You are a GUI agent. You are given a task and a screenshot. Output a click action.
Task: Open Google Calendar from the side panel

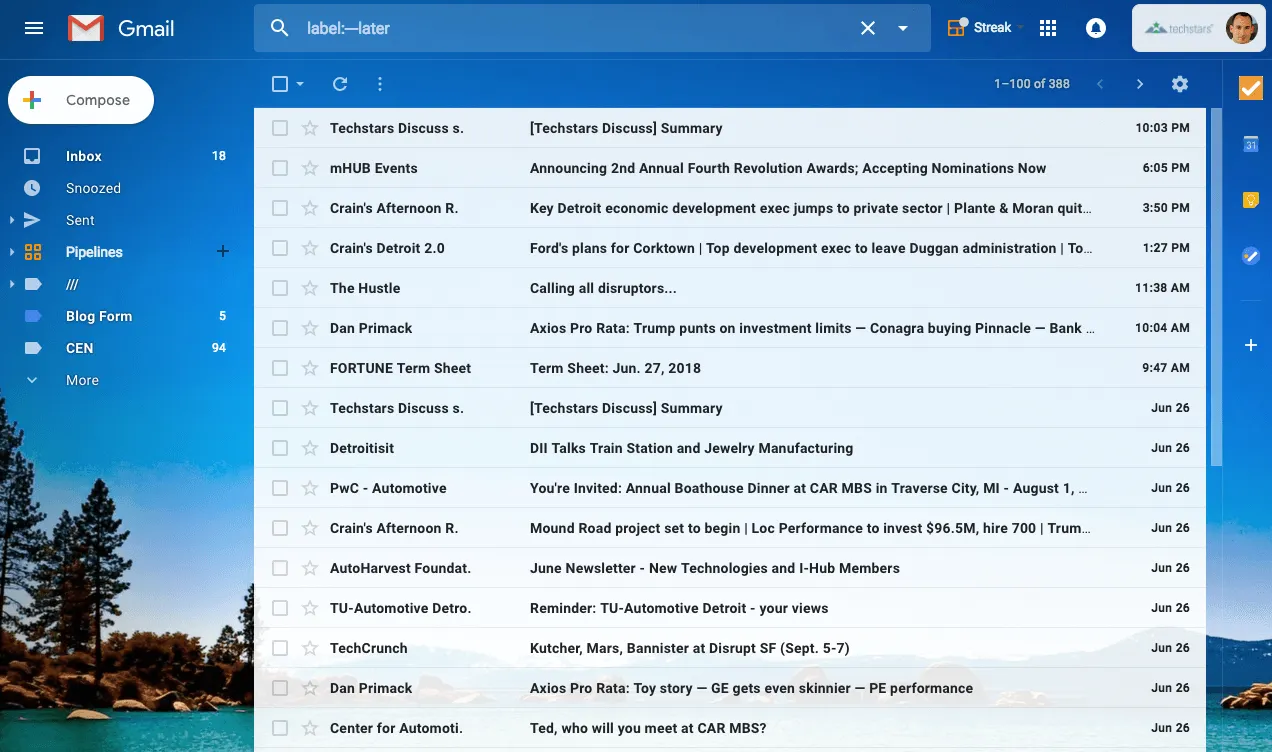coord(1251,145)
